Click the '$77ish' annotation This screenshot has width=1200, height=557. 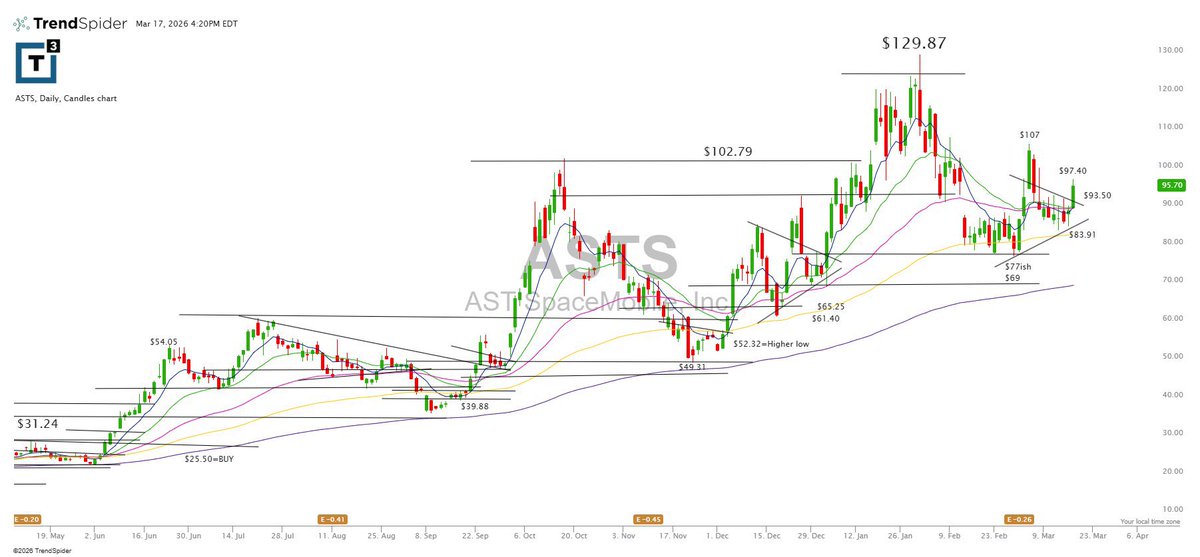(1018, 267)
